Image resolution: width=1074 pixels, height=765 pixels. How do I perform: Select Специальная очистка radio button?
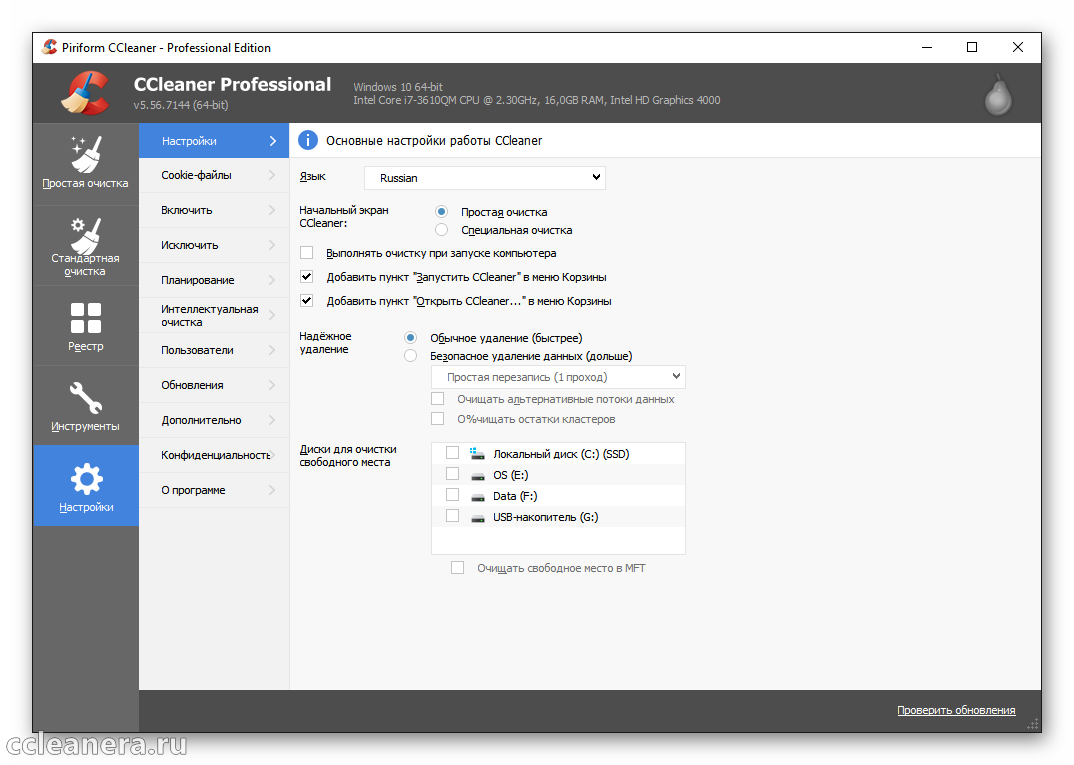[441, 230]
